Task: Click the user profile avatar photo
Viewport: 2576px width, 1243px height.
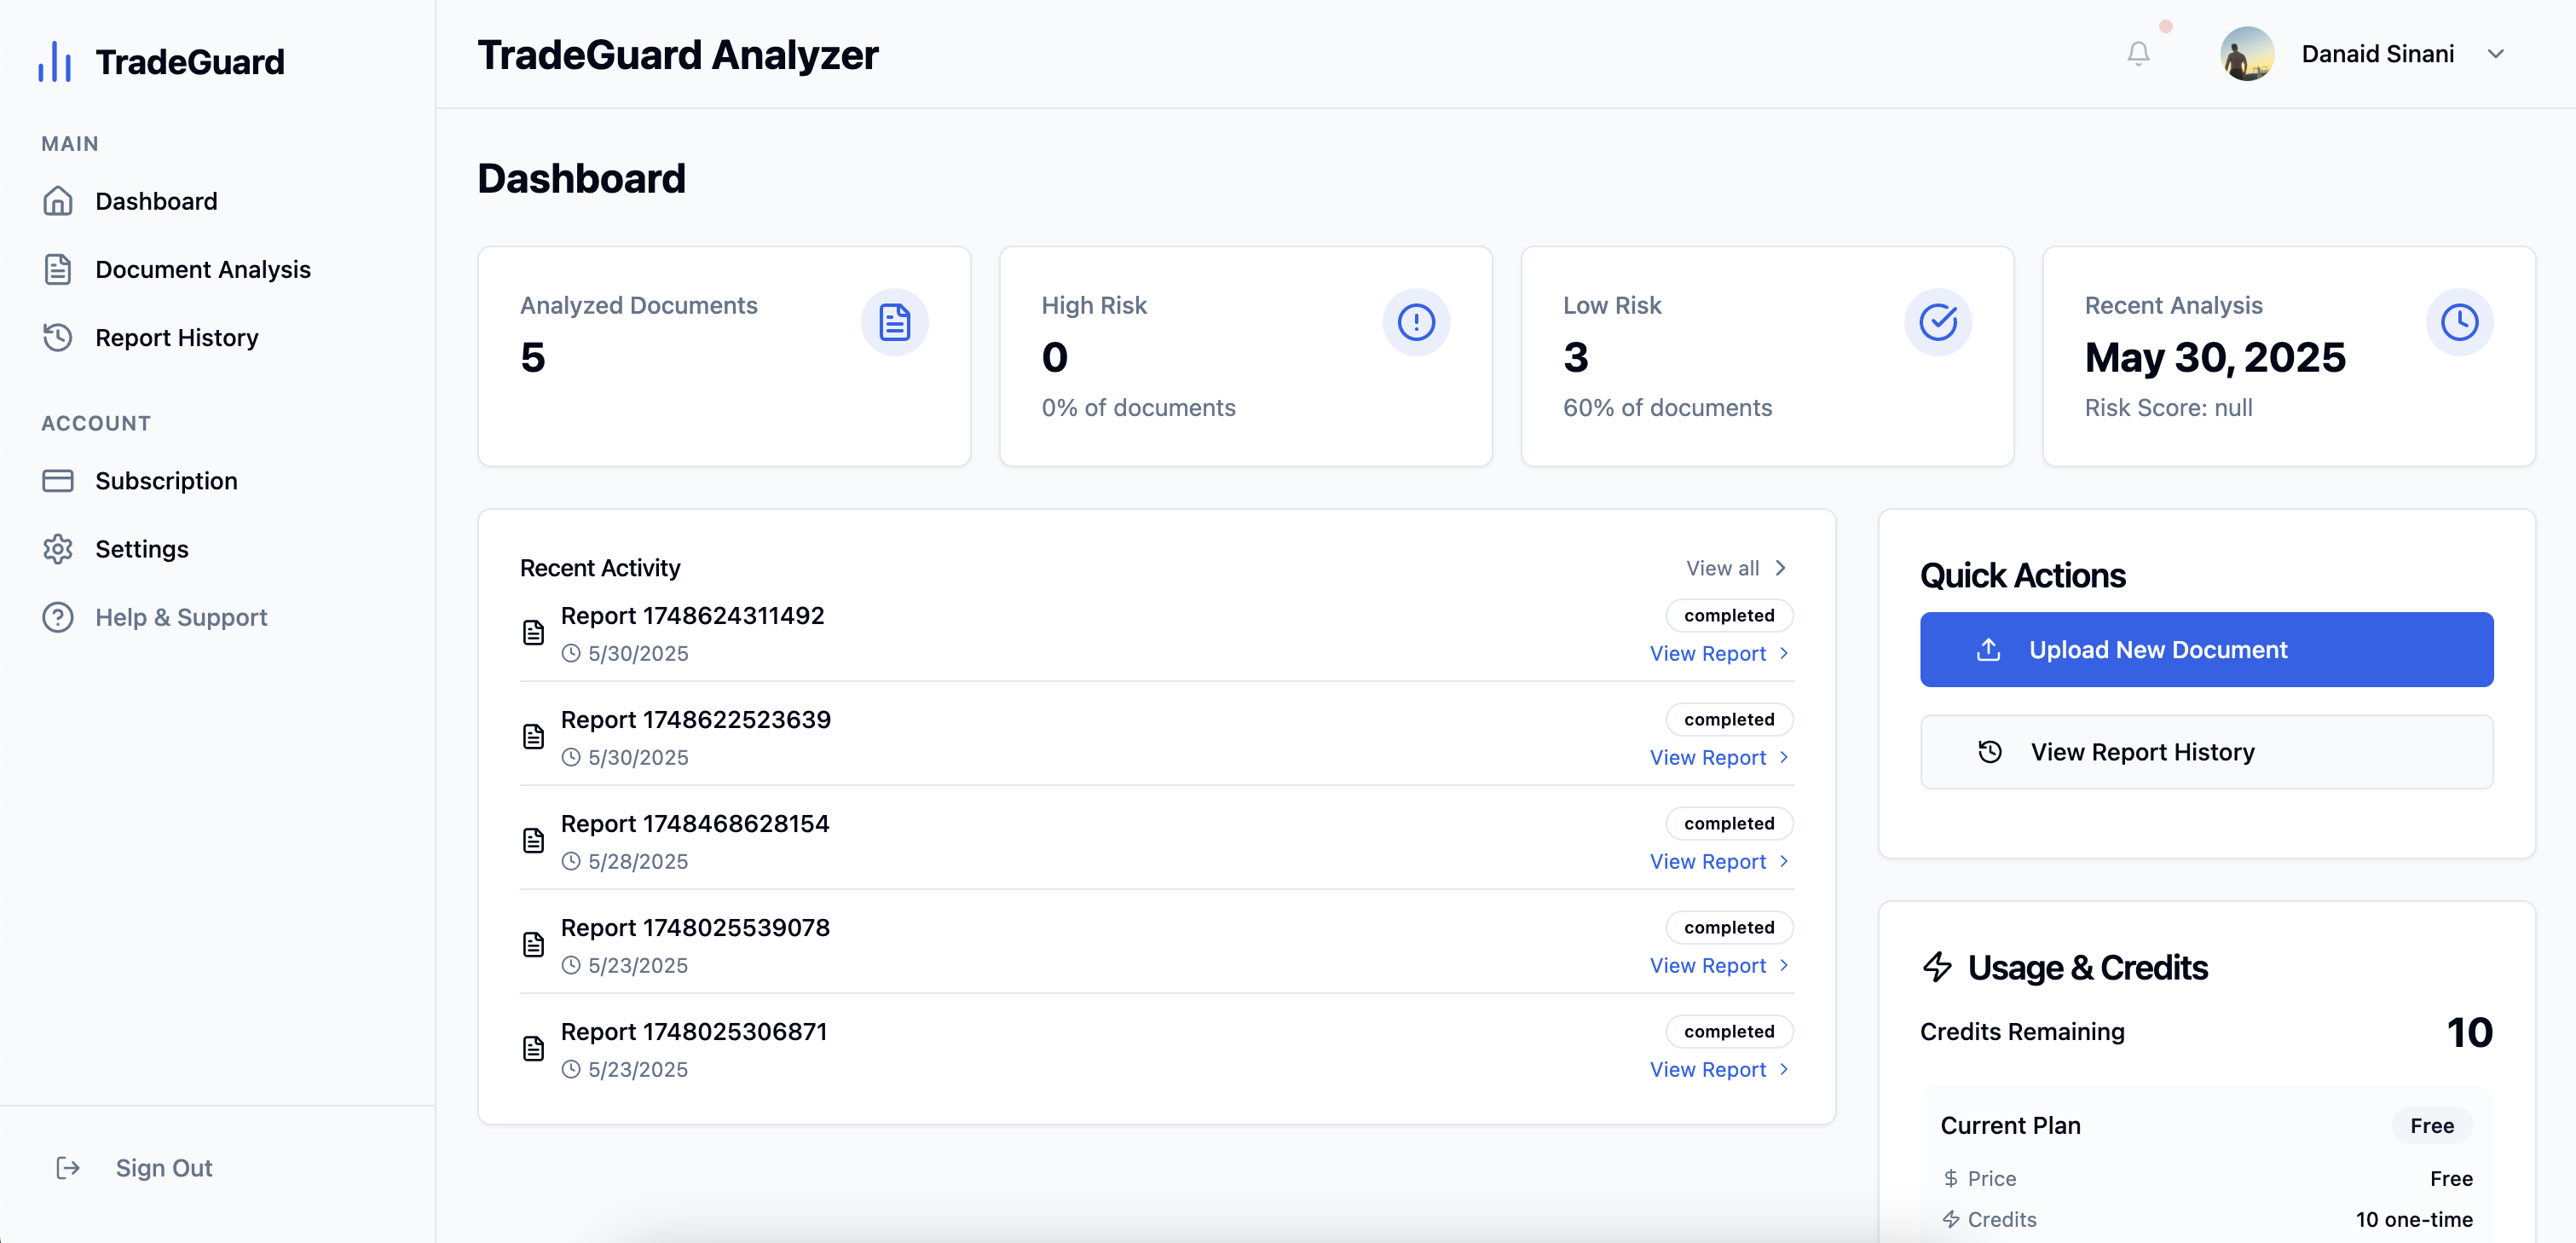Action: click(2246, 54)
